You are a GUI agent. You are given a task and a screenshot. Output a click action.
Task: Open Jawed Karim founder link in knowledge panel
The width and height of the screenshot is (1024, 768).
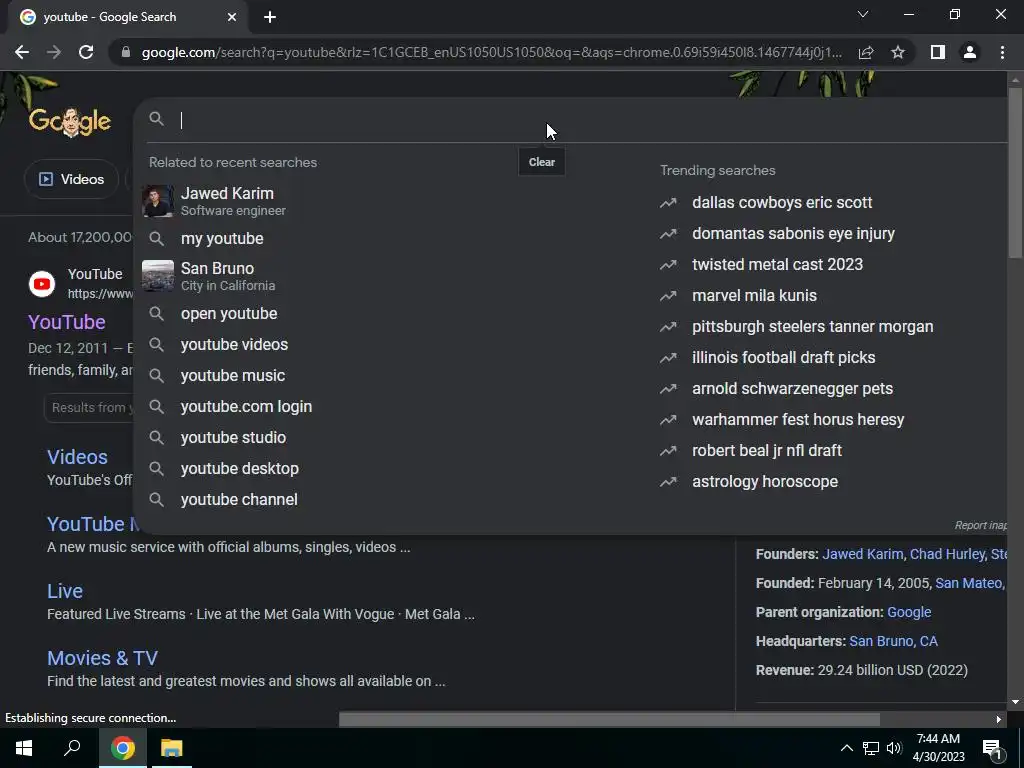[x=863, y=554]
